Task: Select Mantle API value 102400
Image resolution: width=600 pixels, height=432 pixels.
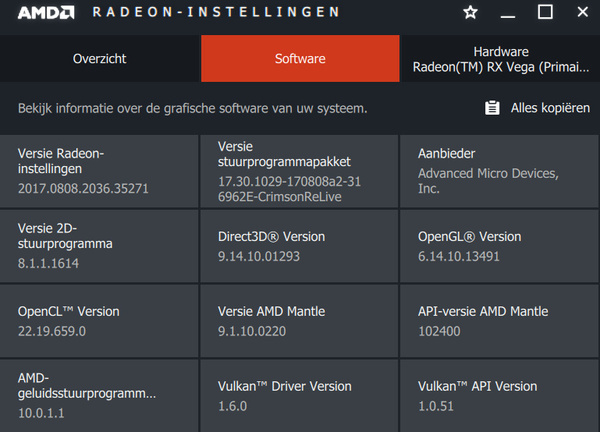Action: [439, 331]
